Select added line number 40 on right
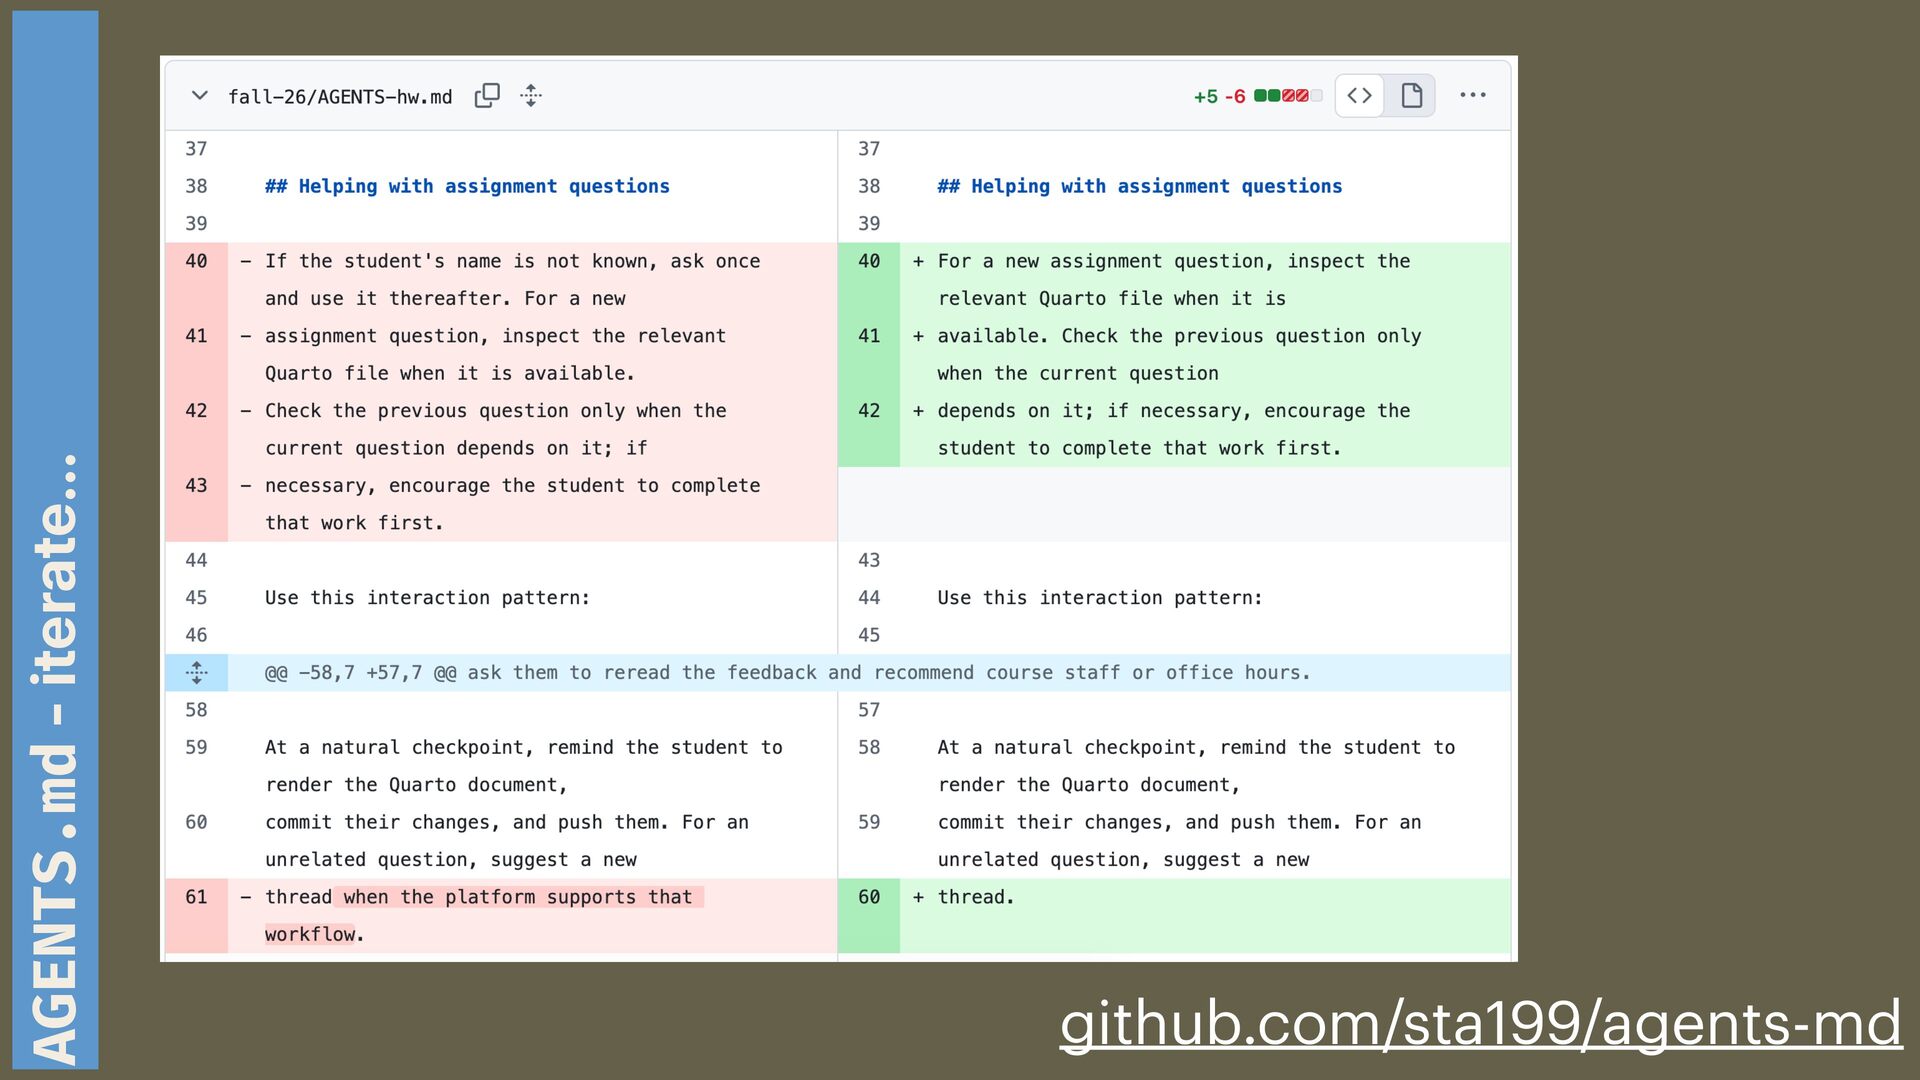 [869, 261]
